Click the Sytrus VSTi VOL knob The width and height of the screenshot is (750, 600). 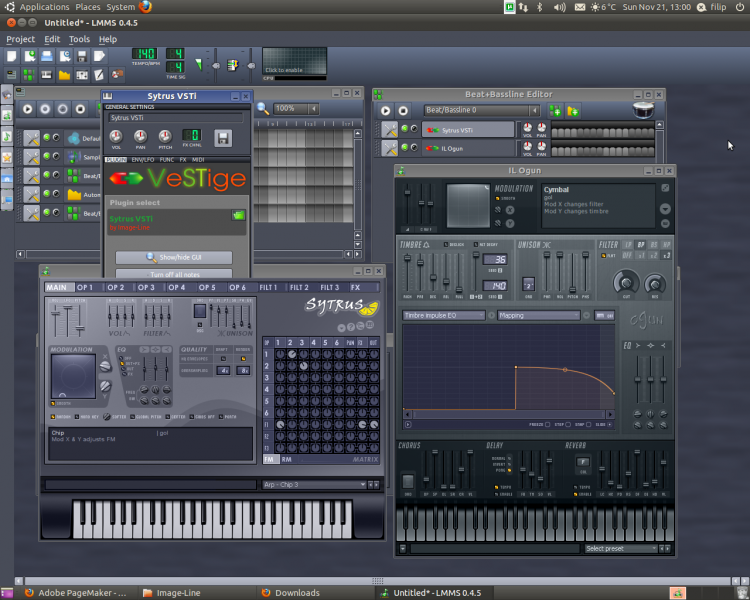coord(116,136)
